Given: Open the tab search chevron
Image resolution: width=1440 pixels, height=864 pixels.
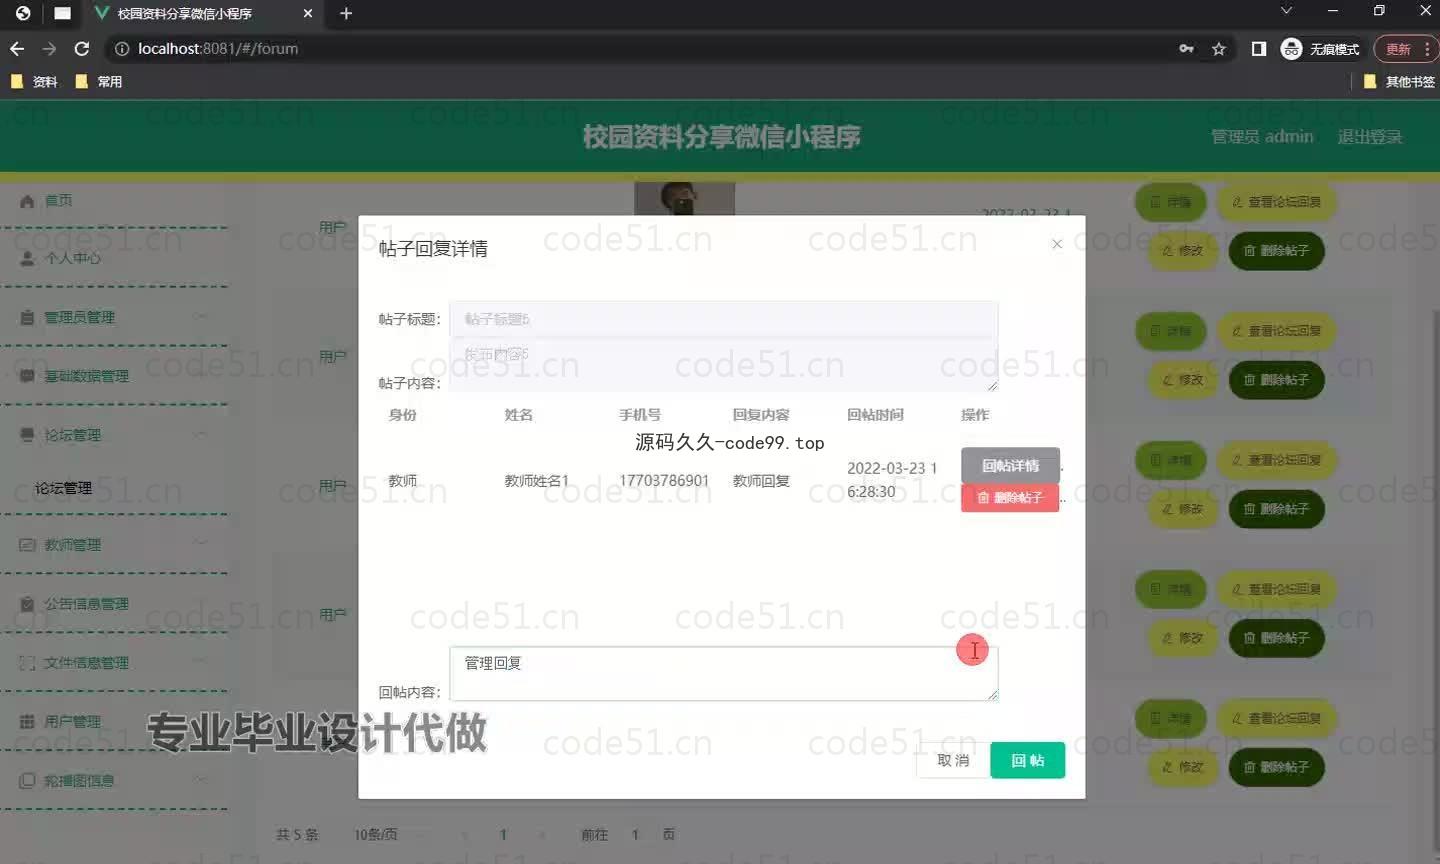Looking at the screenshot, I should point(1286,10).
